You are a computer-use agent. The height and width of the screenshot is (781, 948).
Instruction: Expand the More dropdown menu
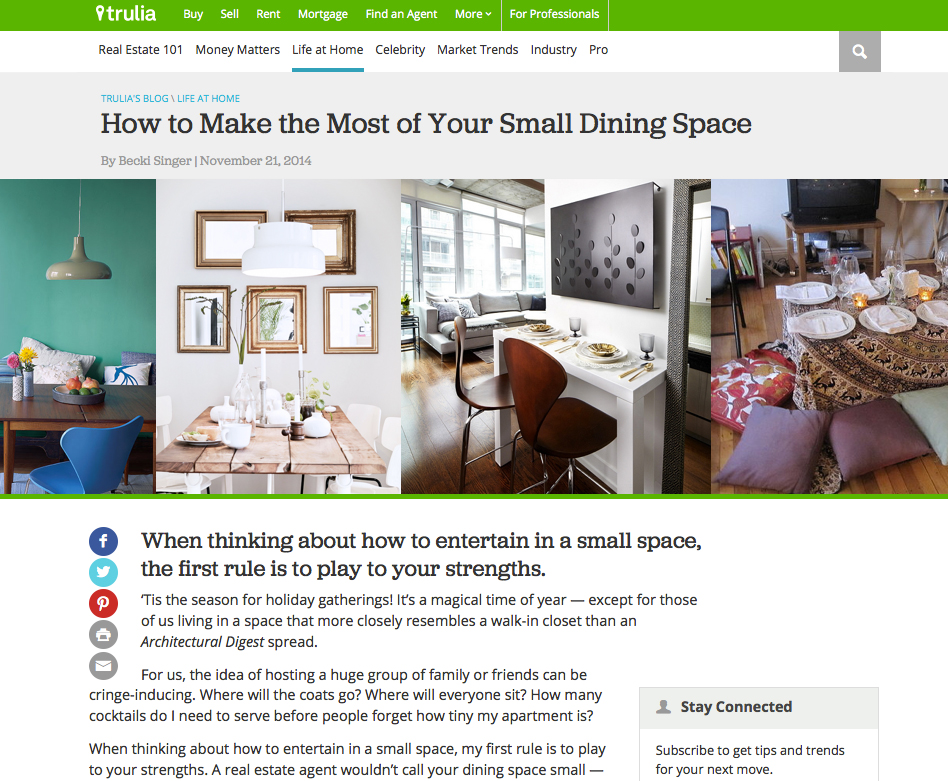pyautogui.click(x=473, y=14)
